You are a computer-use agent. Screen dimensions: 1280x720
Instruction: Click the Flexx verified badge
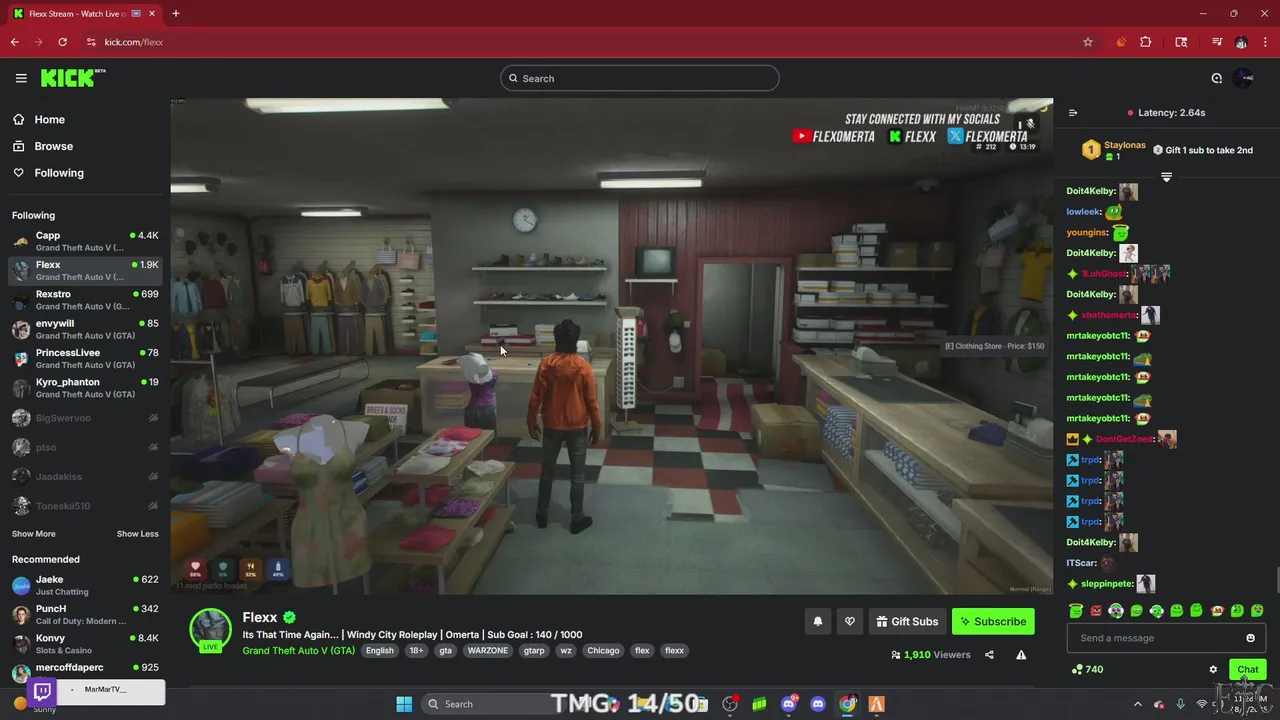point(289,617)
